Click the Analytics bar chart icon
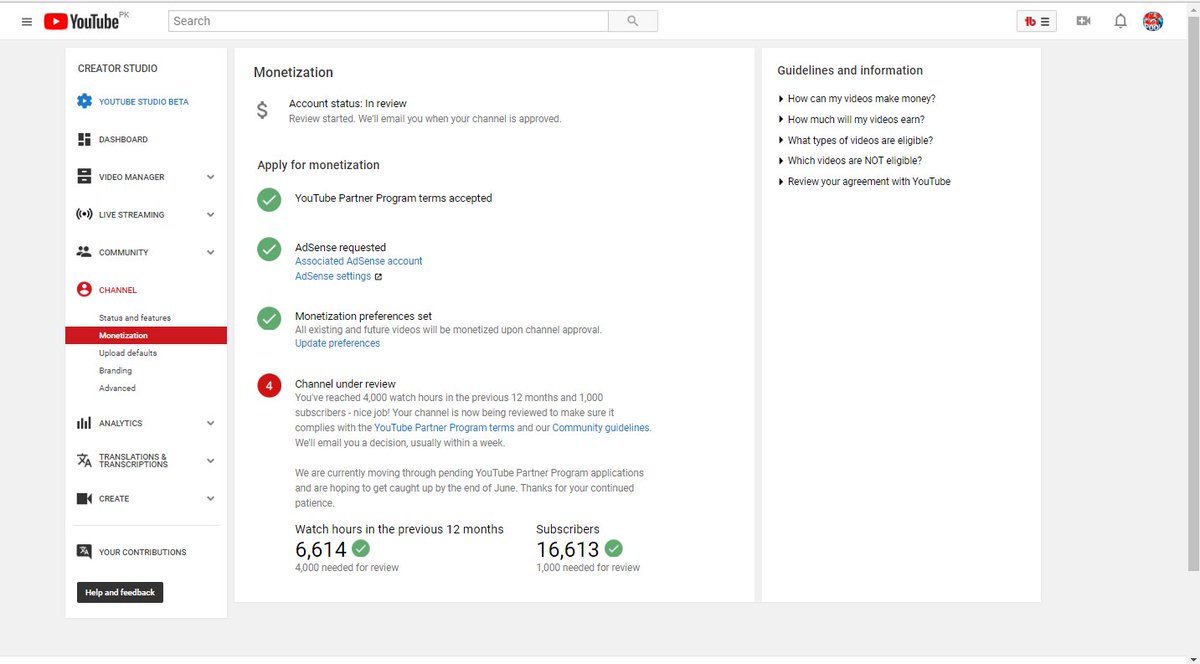The height and width of the screenshot is (664, 1200). [84, 423]
